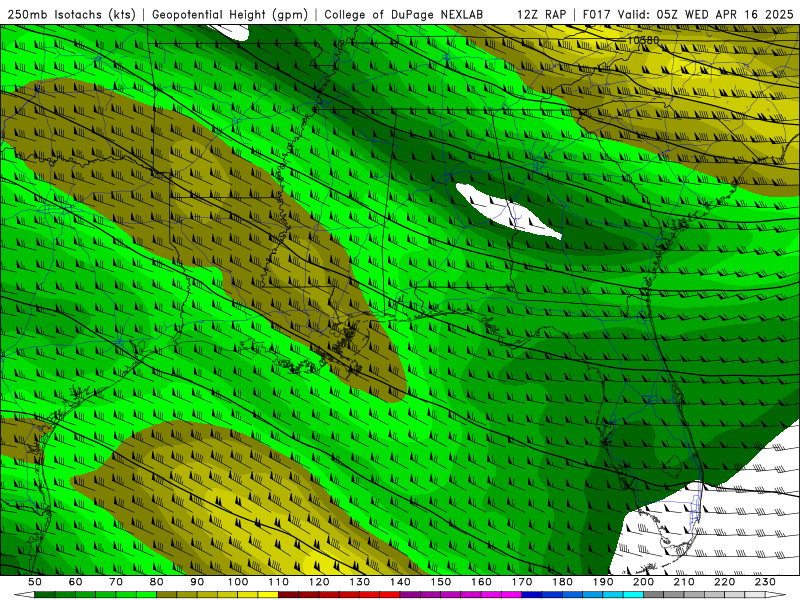This screenshot has width=800, height=600.
Task: Click the dark blue swatch just right of 170
Action: pos(532,595)
